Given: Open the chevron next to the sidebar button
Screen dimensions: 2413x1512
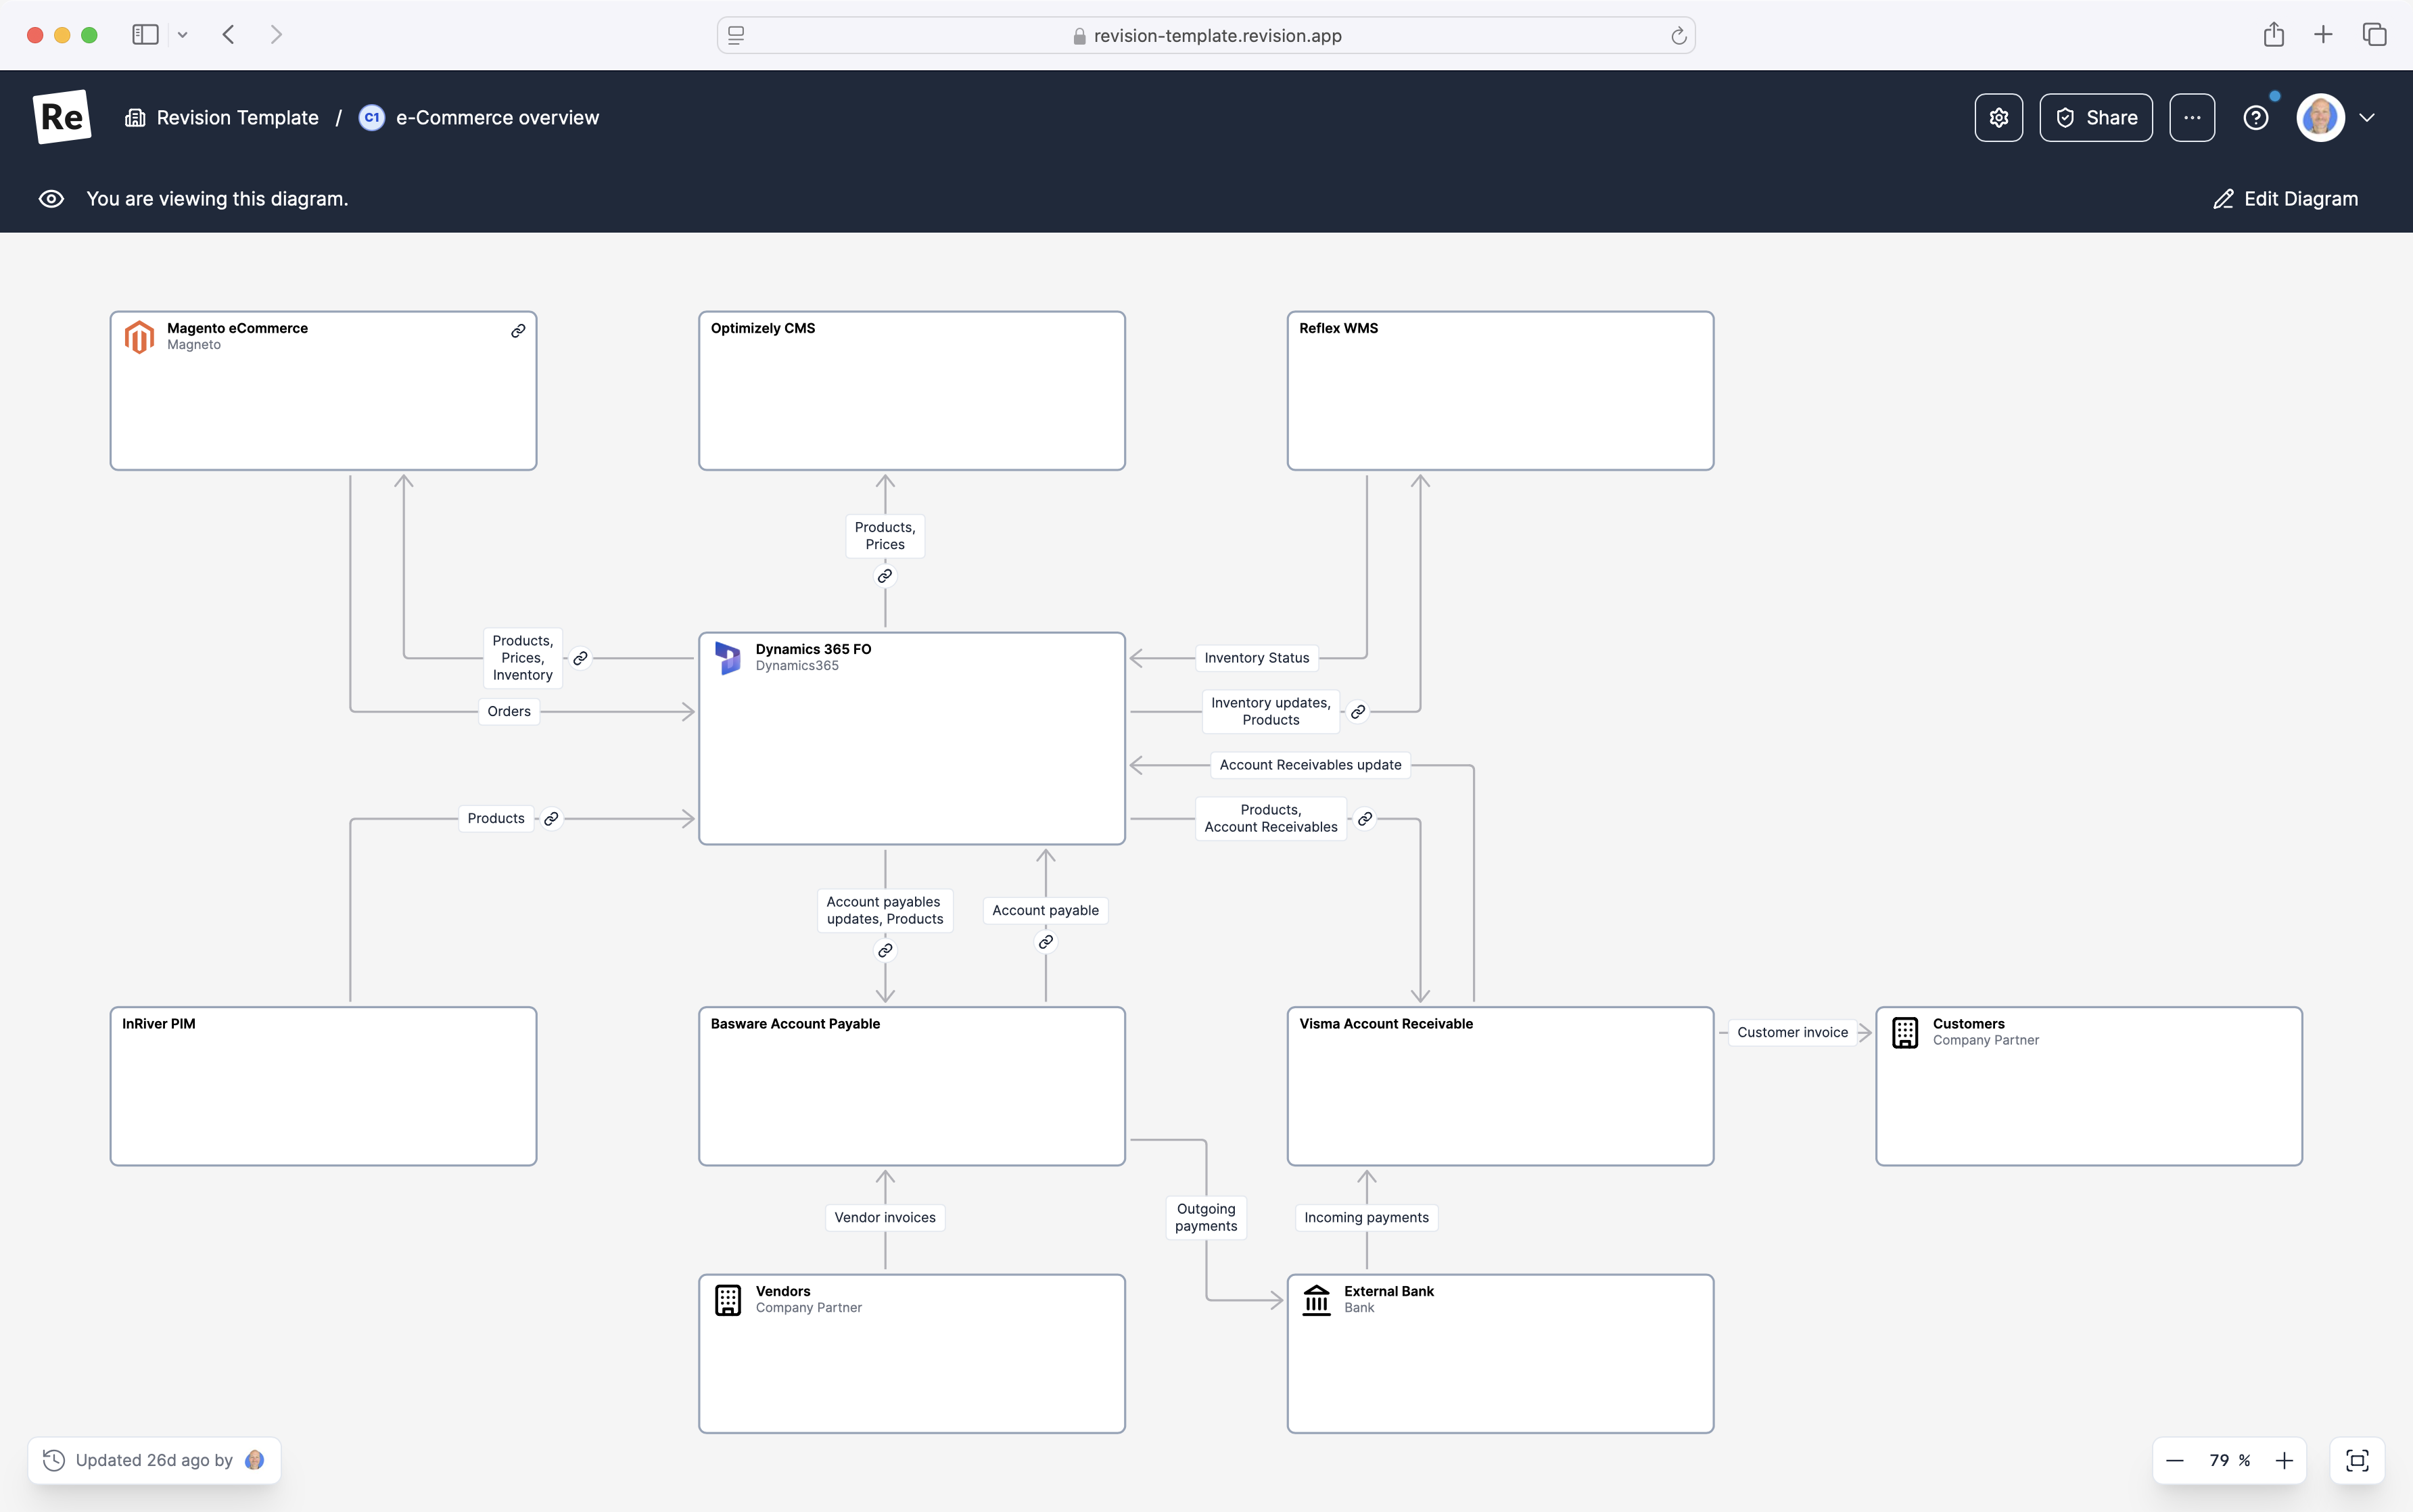Looking at the screenshot, I should (x=182, y=34).
